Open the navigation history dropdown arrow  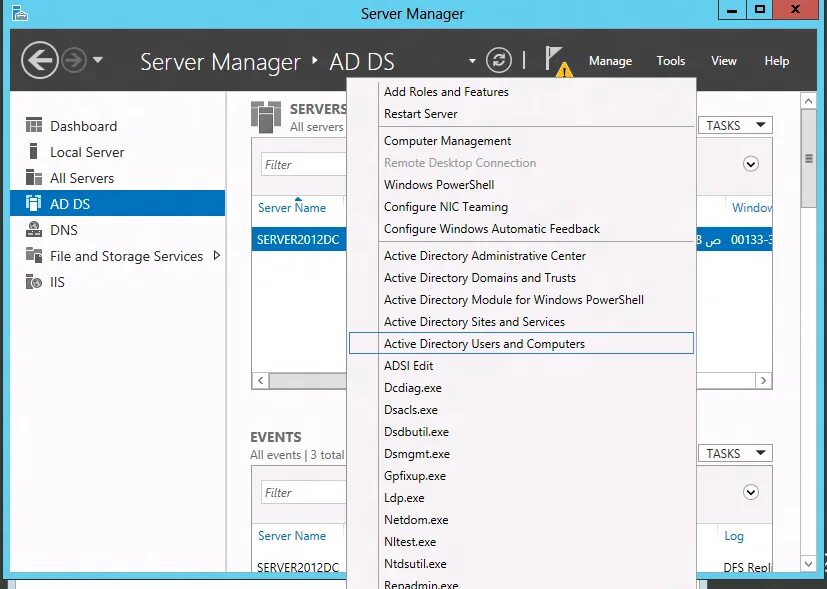(98, 60)
